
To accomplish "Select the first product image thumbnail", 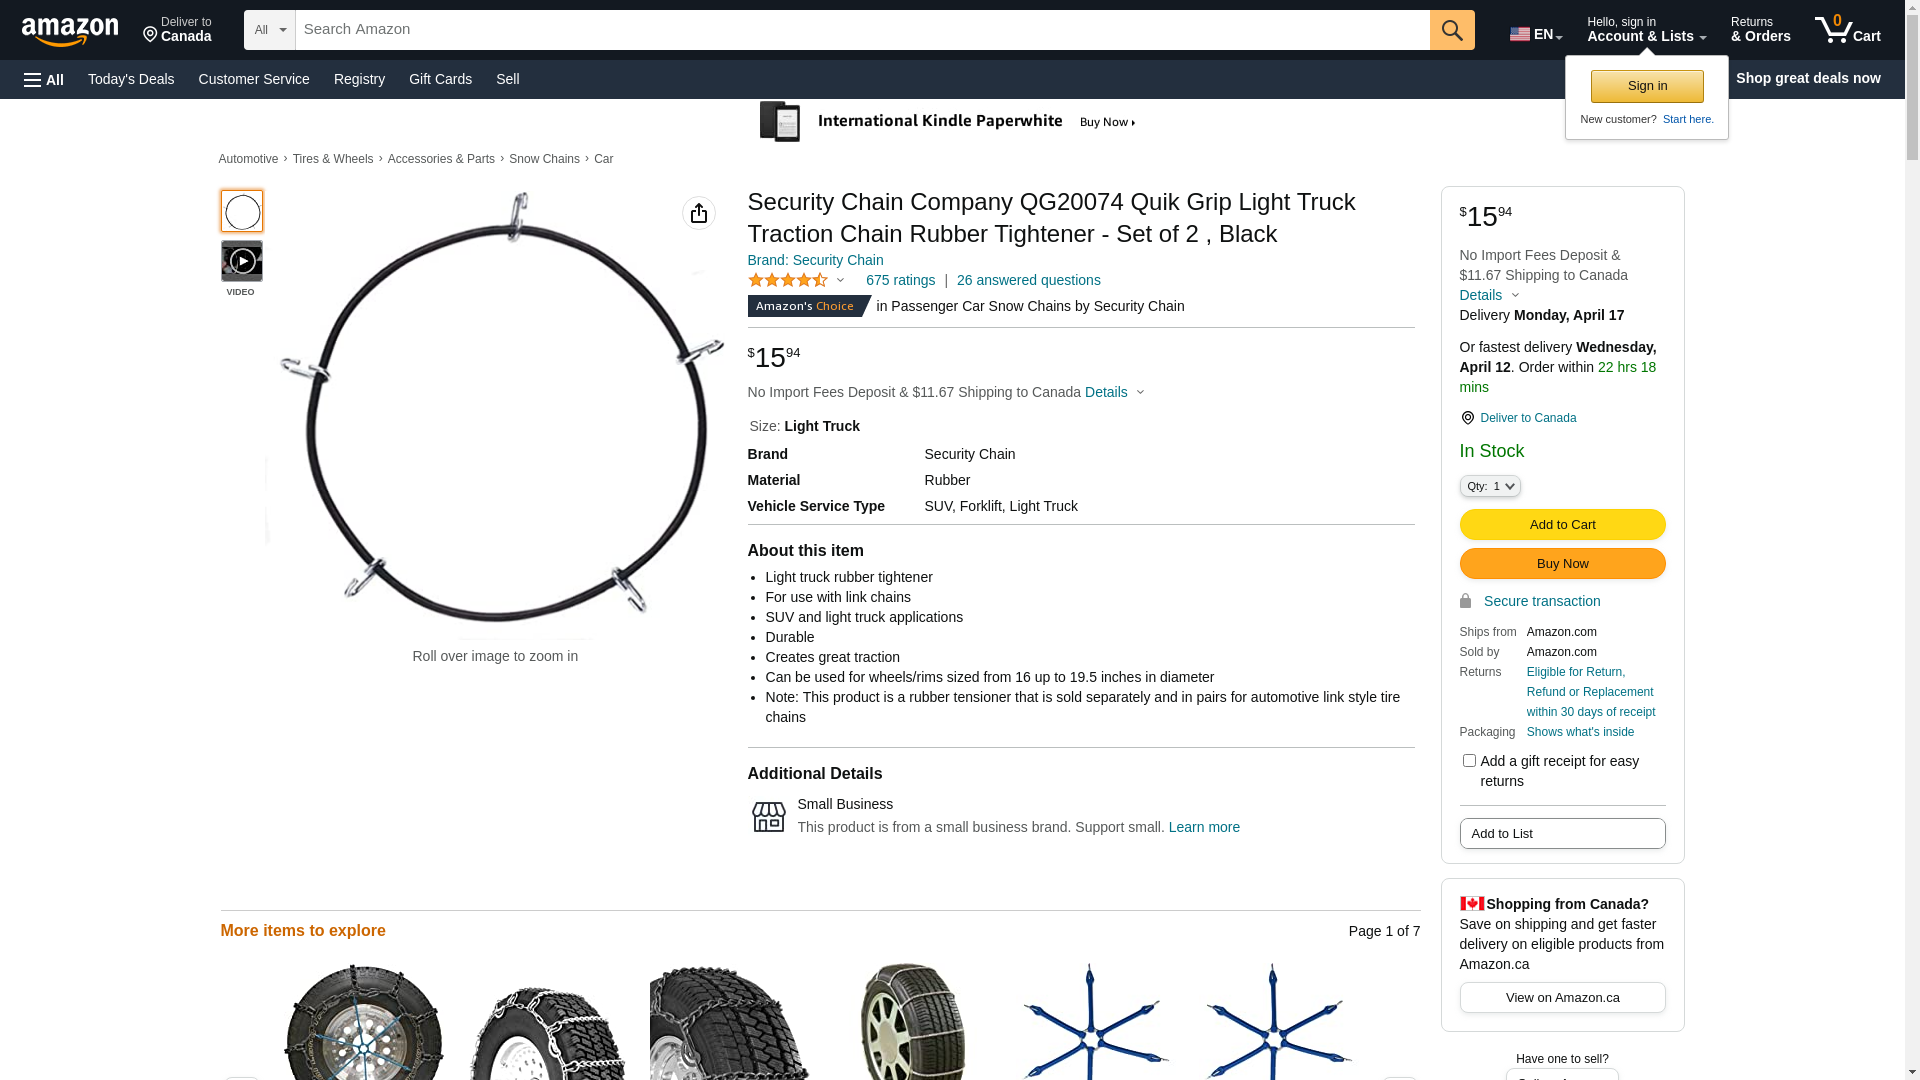I will tap(242, 212).
